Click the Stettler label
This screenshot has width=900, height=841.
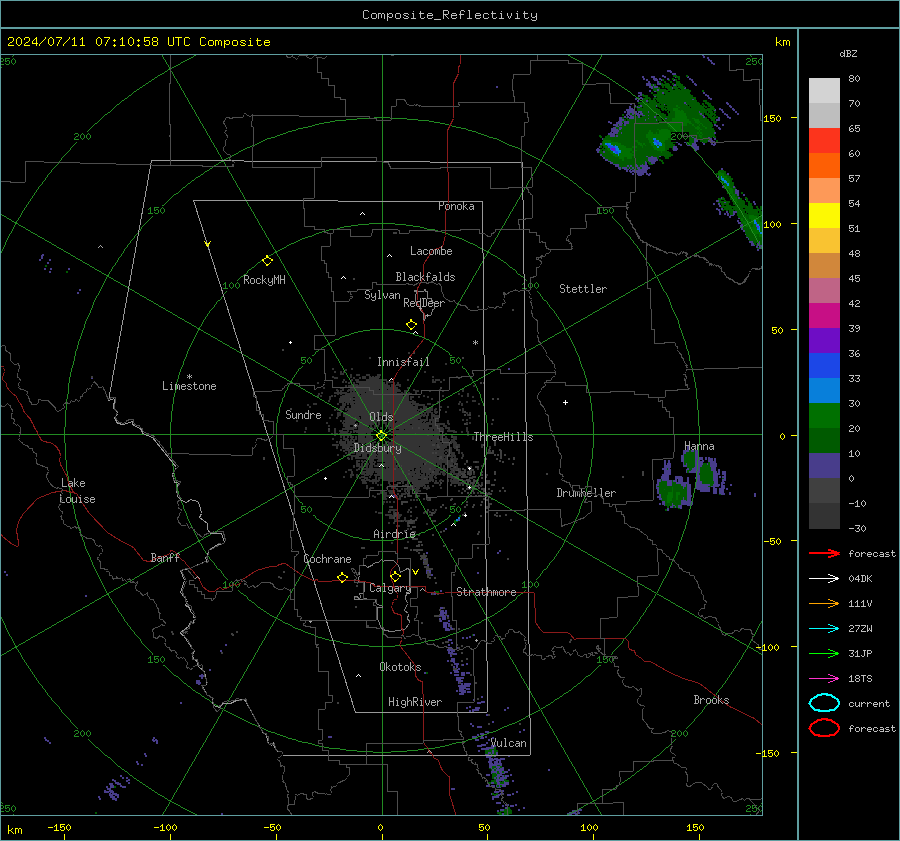[x=583, y=289]
